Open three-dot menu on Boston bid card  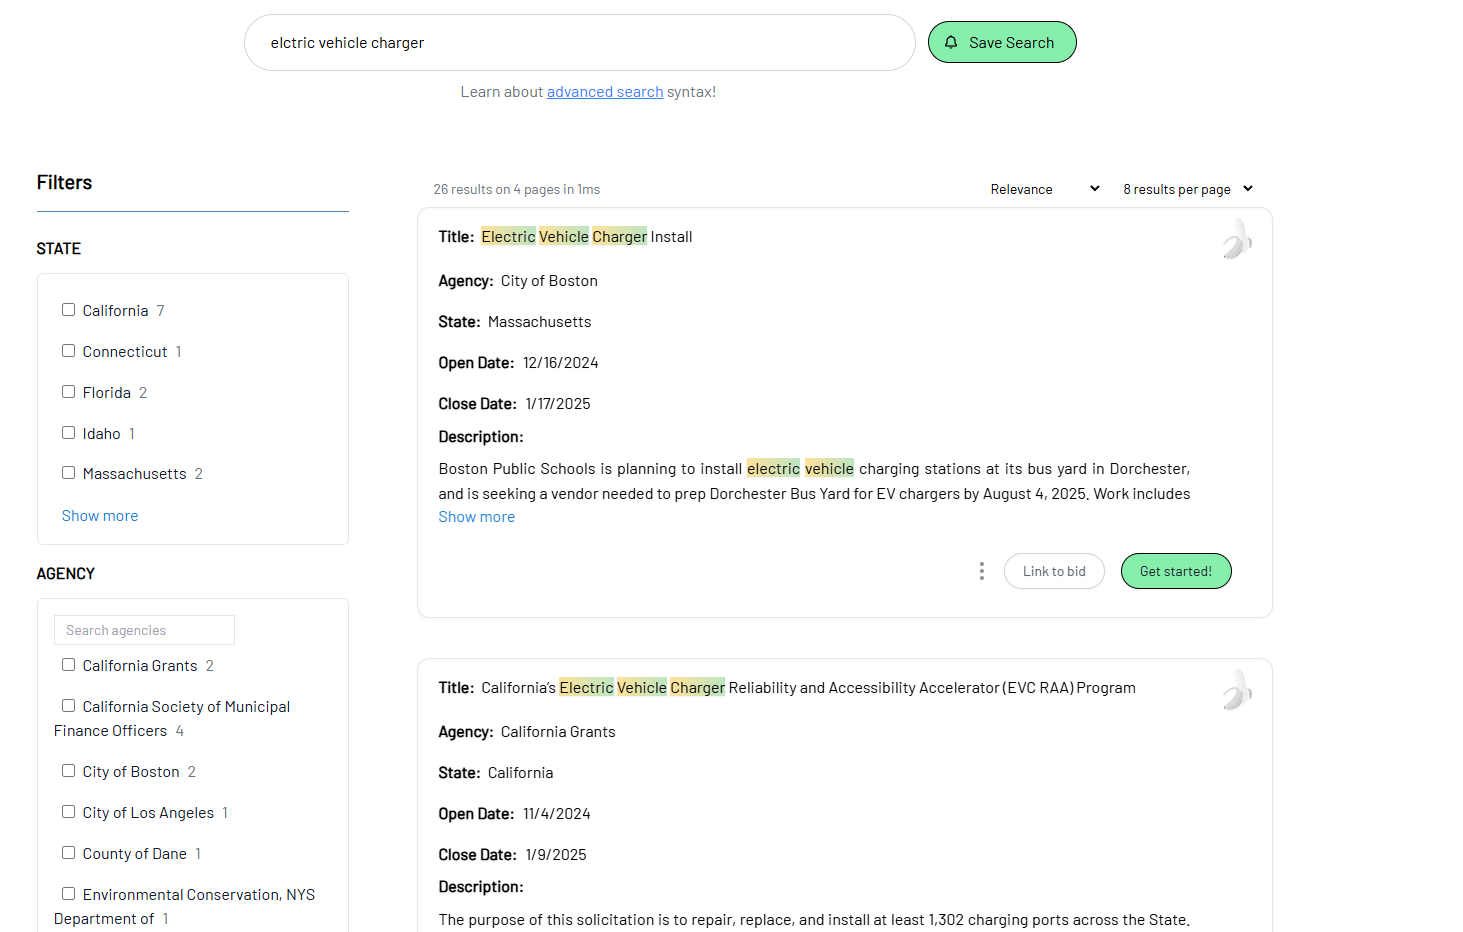981,571
